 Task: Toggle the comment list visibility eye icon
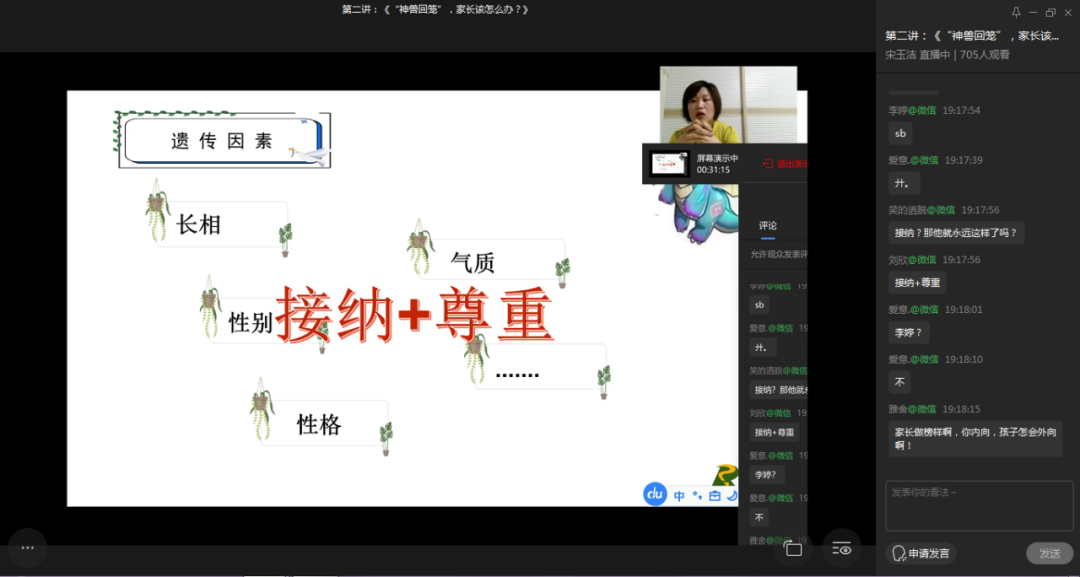click(842, 548)
